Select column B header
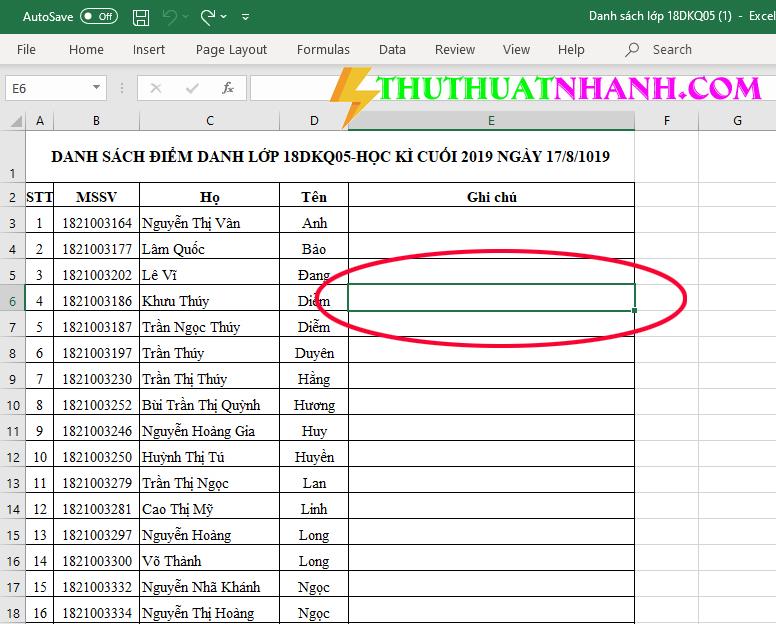Image resolution: width=776 pixels, height=624 pixels. pos(97,121)
